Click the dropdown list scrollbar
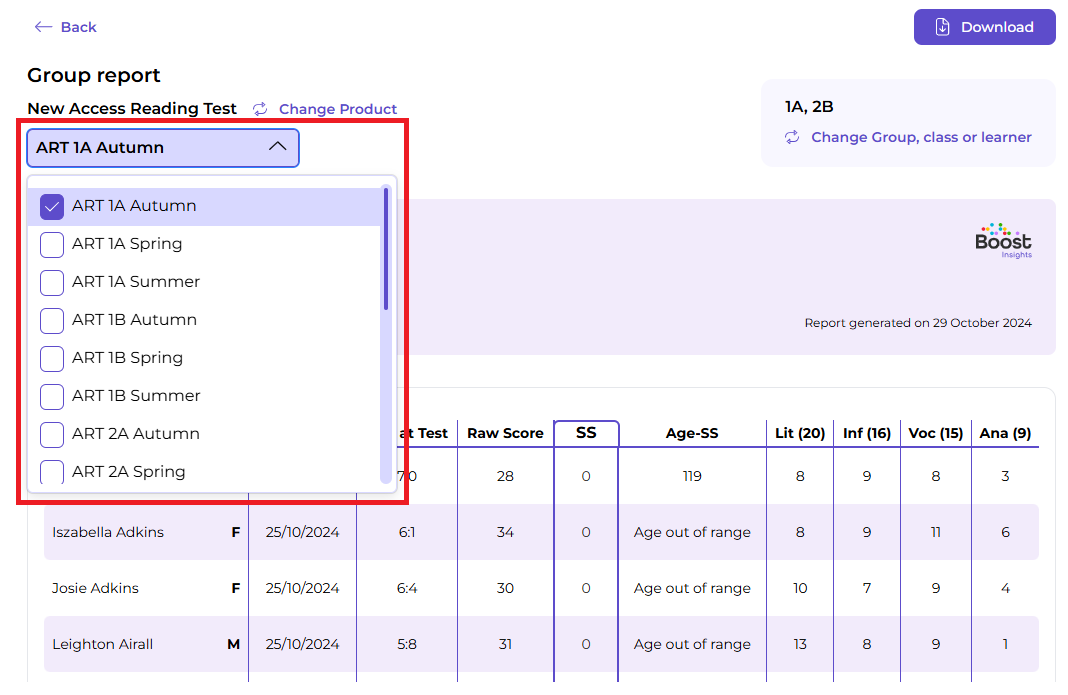 tap(386, 248)
